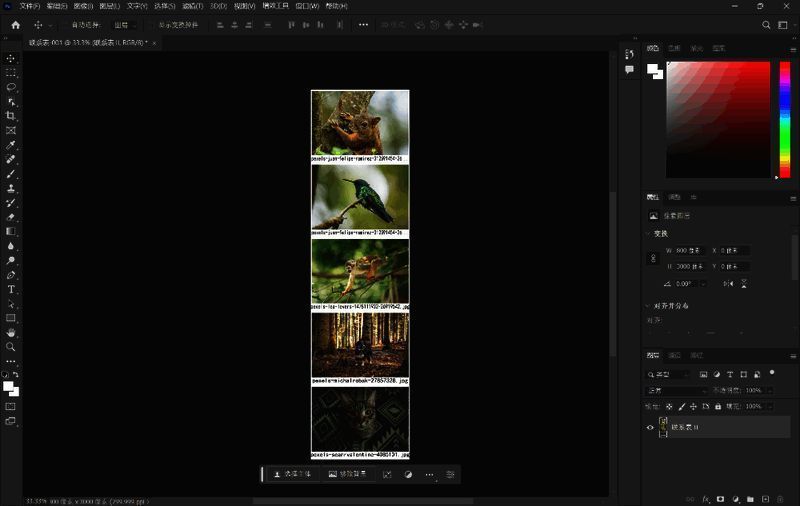Select the Eyedropper tool
Screen dimensions: 800x506
pos(11,145)
